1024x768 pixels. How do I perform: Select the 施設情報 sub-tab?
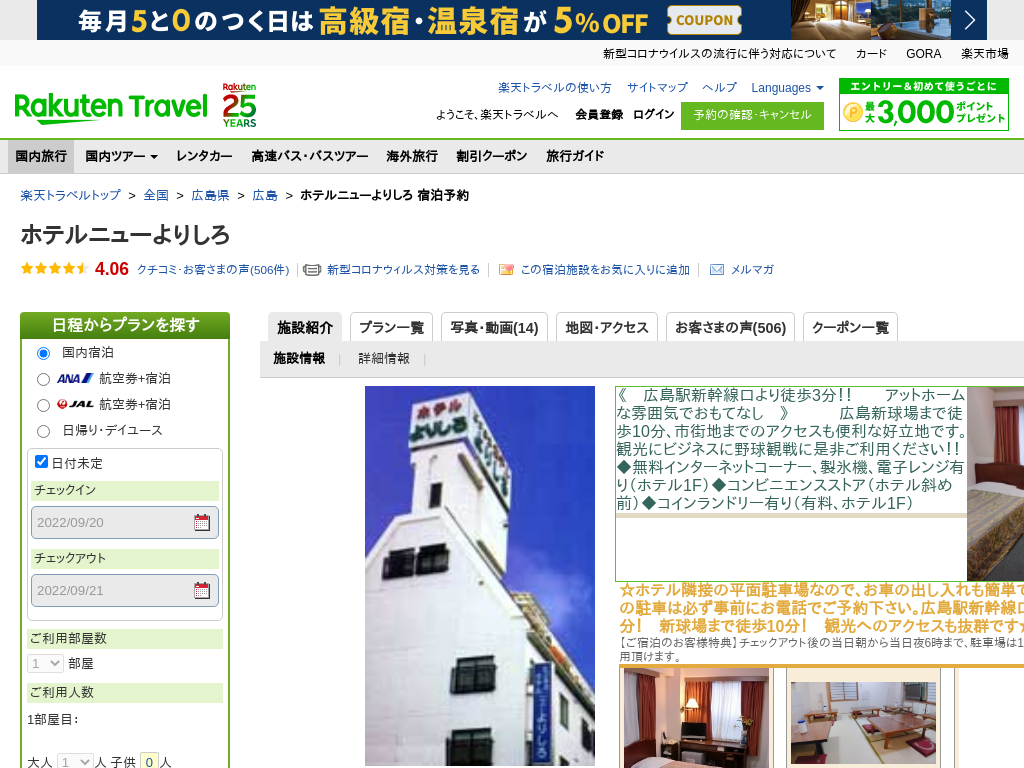pos(299,359)
